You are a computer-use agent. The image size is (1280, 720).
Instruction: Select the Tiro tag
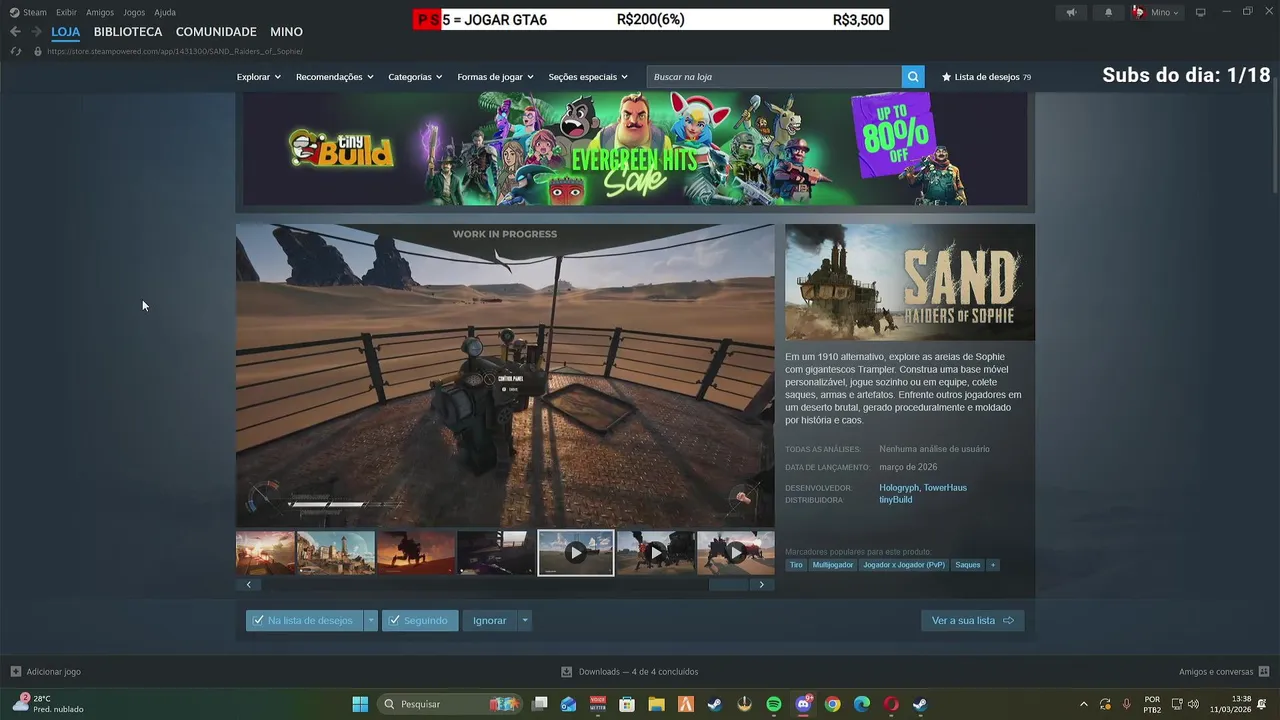pyautogui.click(x=796, y=565)
